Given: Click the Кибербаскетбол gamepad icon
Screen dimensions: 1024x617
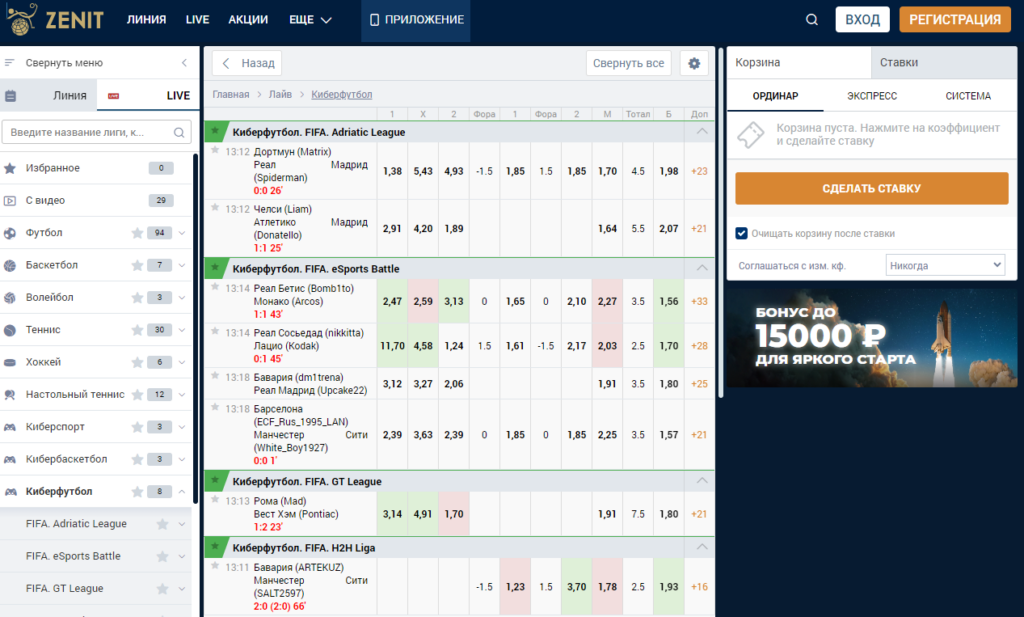Looking at the screenshot, I should pos(10,459).
